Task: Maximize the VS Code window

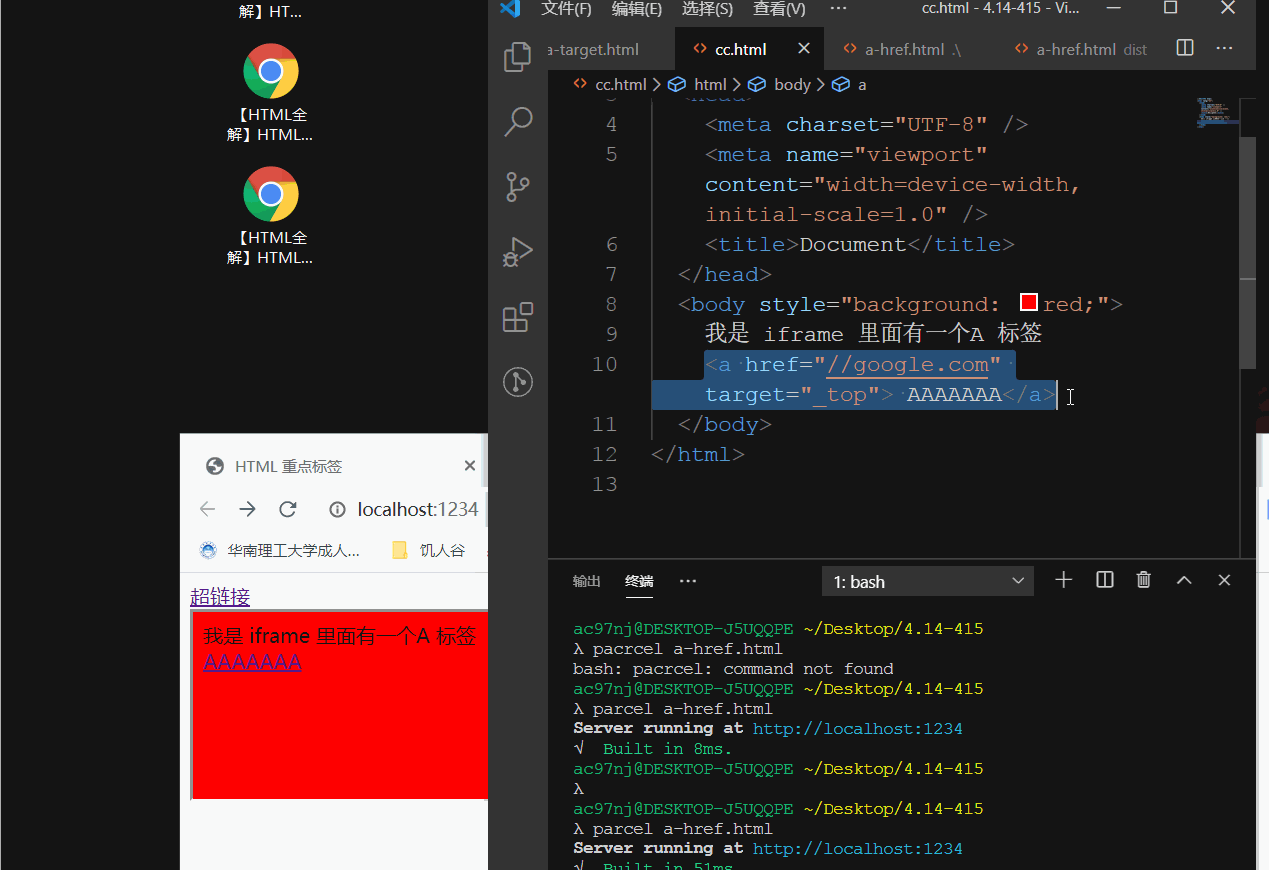Action: (1170, 8)
